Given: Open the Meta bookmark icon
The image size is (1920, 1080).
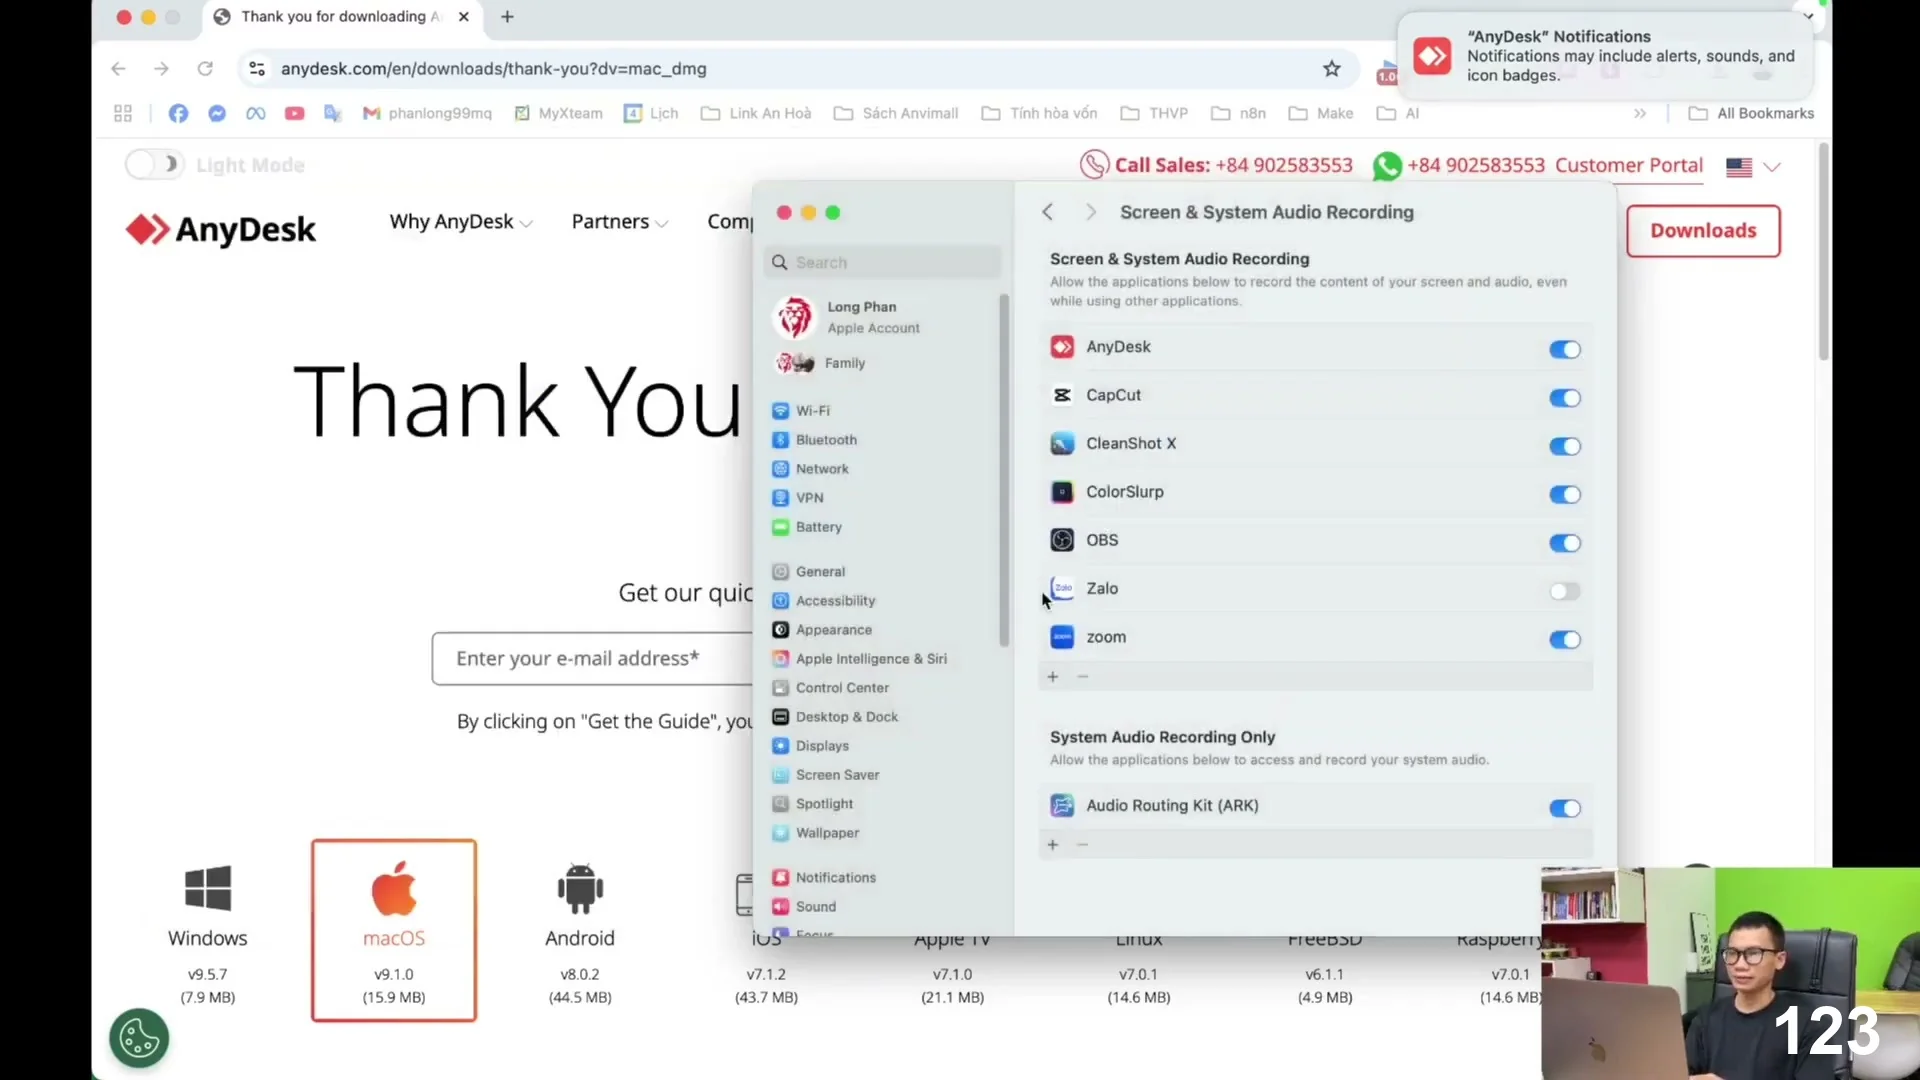Looking at the screenshot, I should click(256, 114).
